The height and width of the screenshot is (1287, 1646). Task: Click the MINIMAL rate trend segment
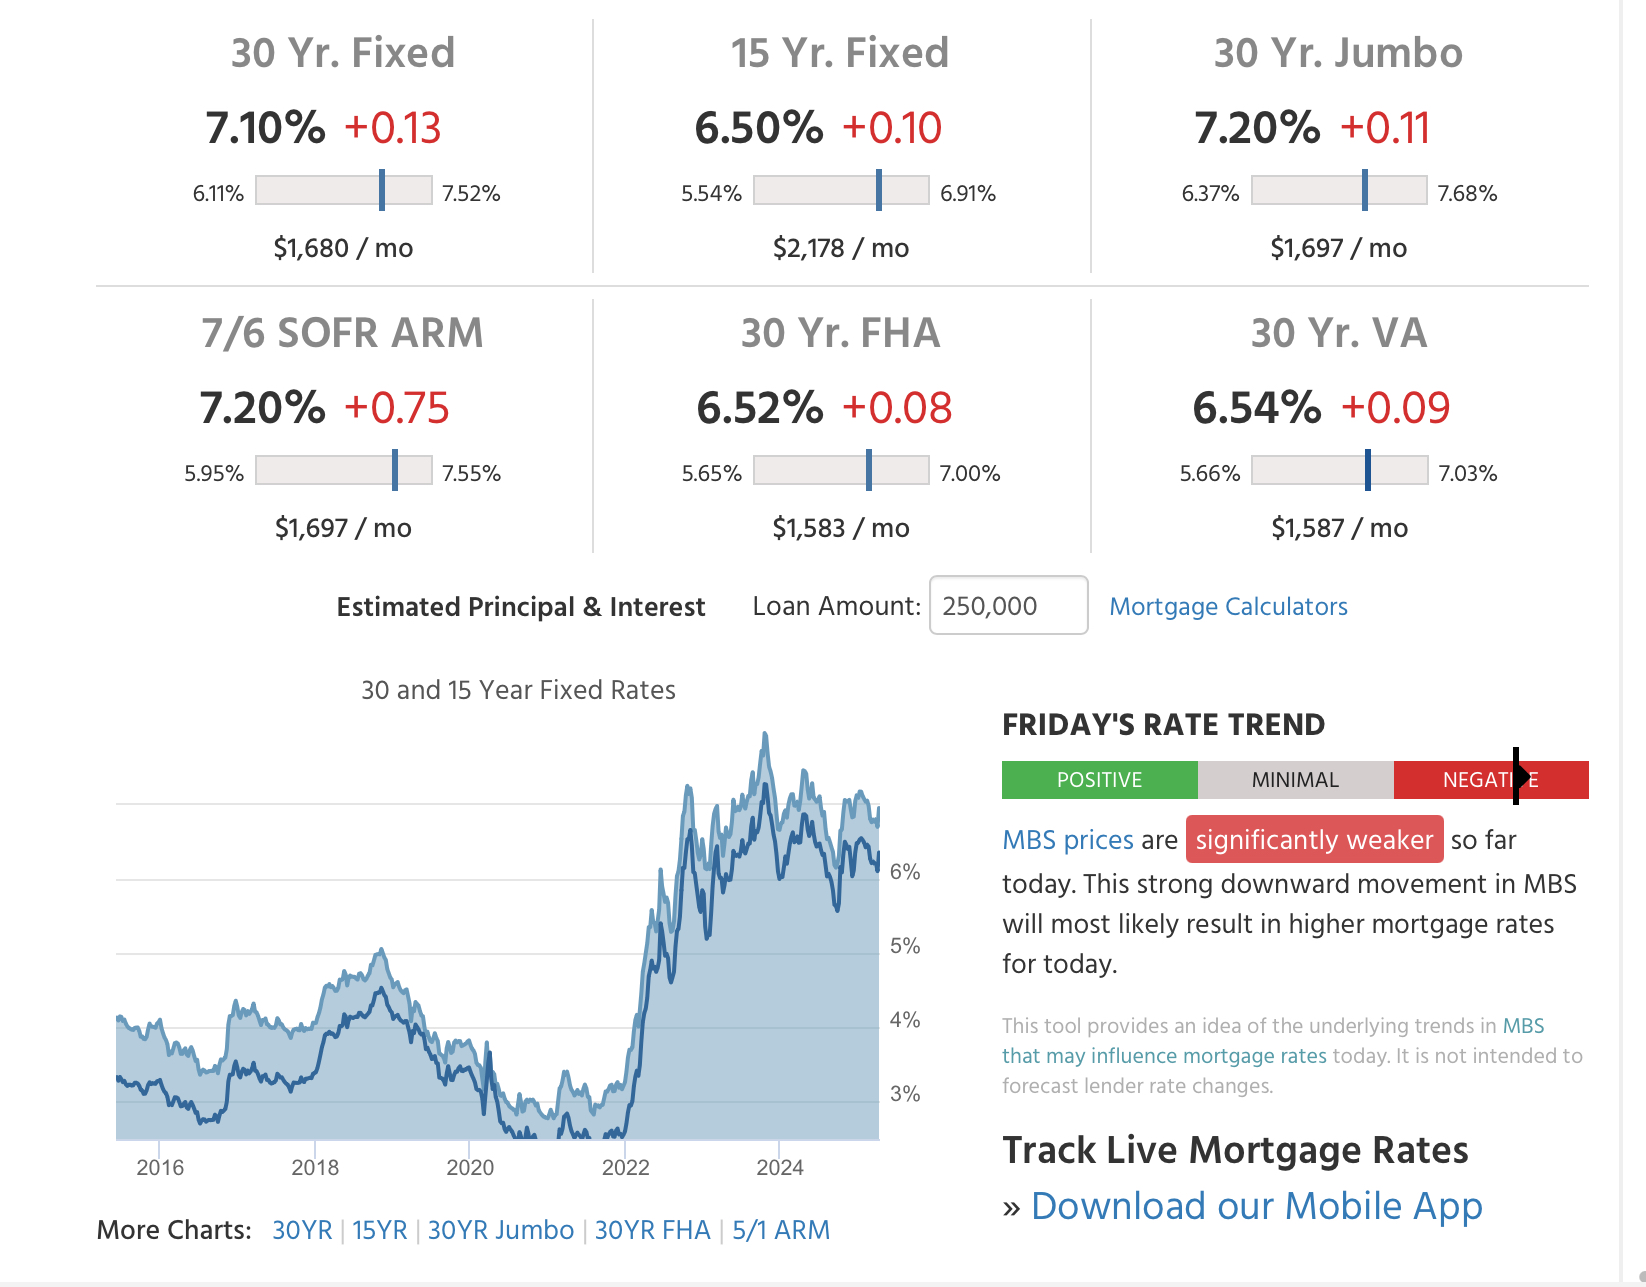[x=1295, y=780]
